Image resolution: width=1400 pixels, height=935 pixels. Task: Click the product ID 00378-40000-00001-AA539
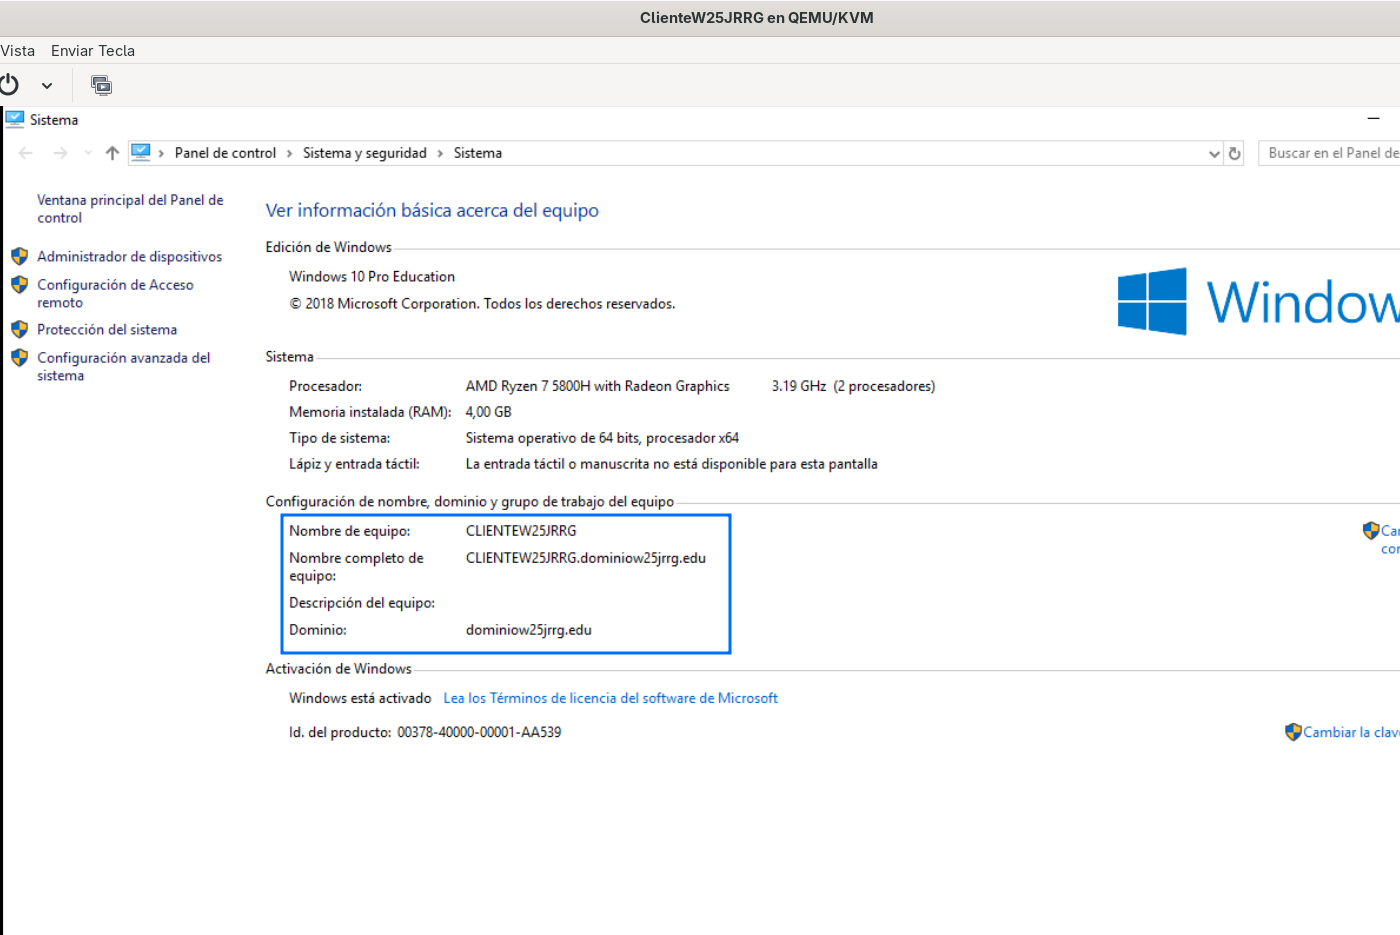[x=479, y=732]
